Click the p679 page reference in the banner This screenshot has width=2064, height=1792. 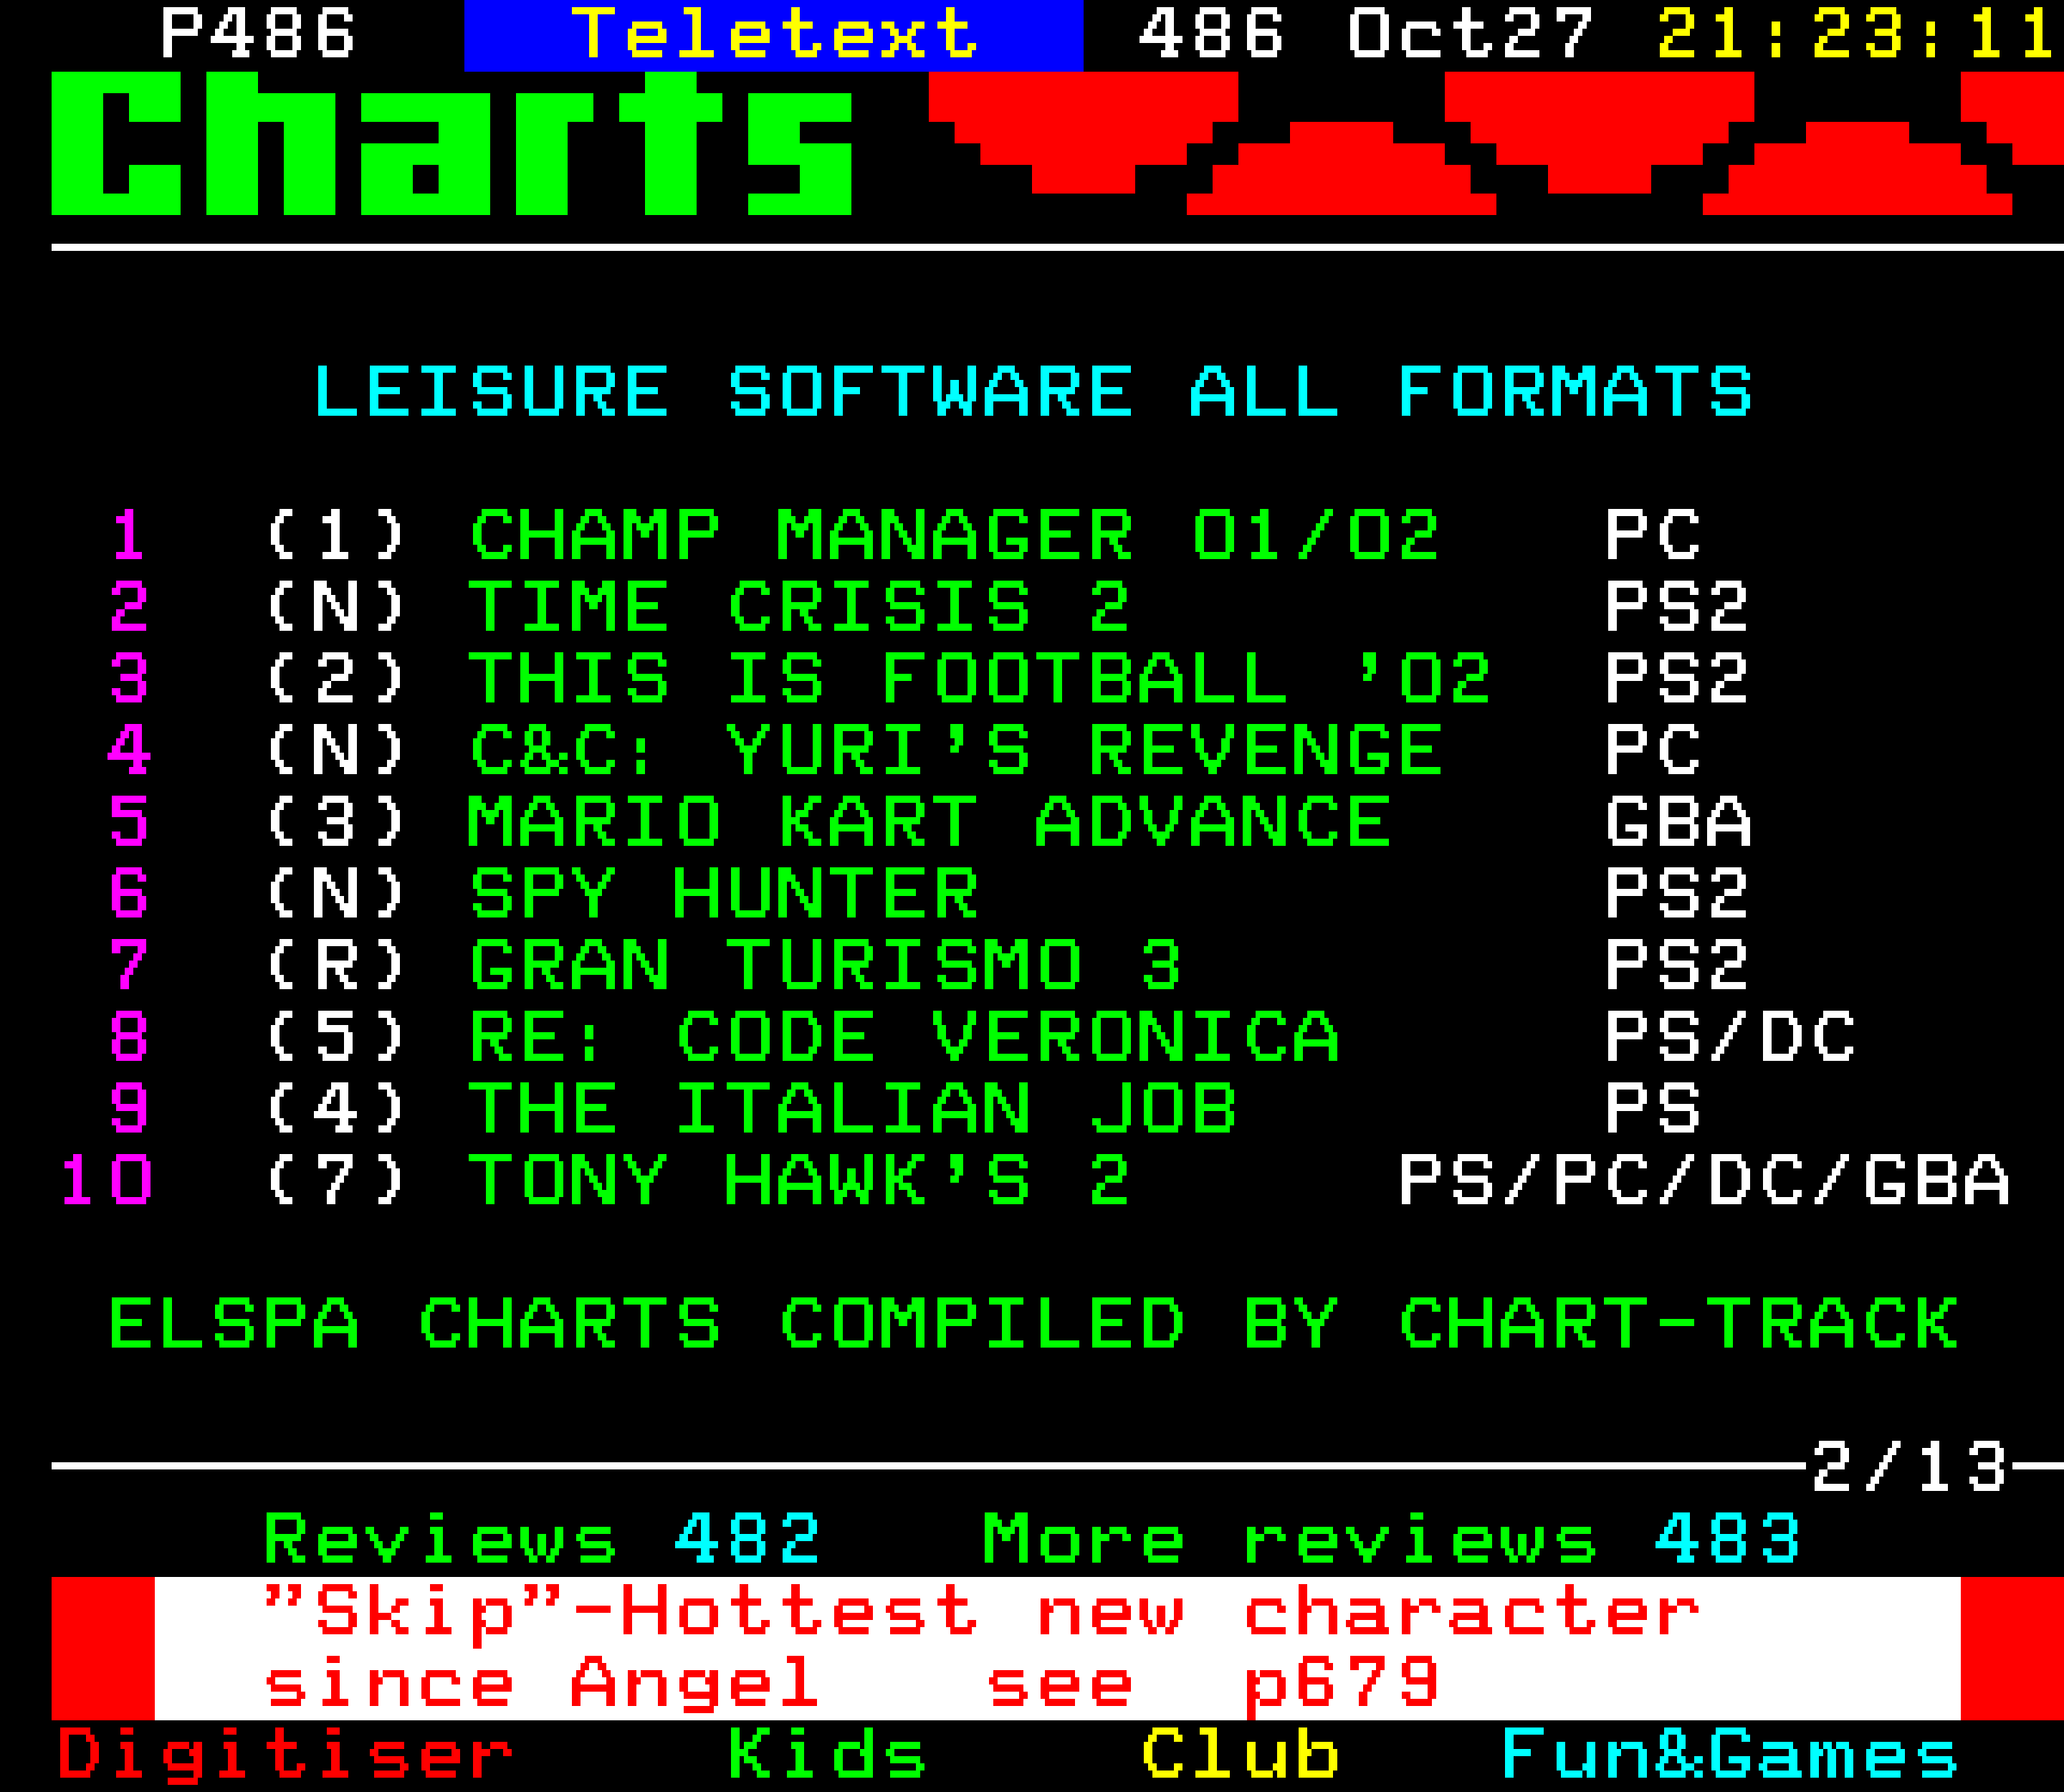1342,1687
